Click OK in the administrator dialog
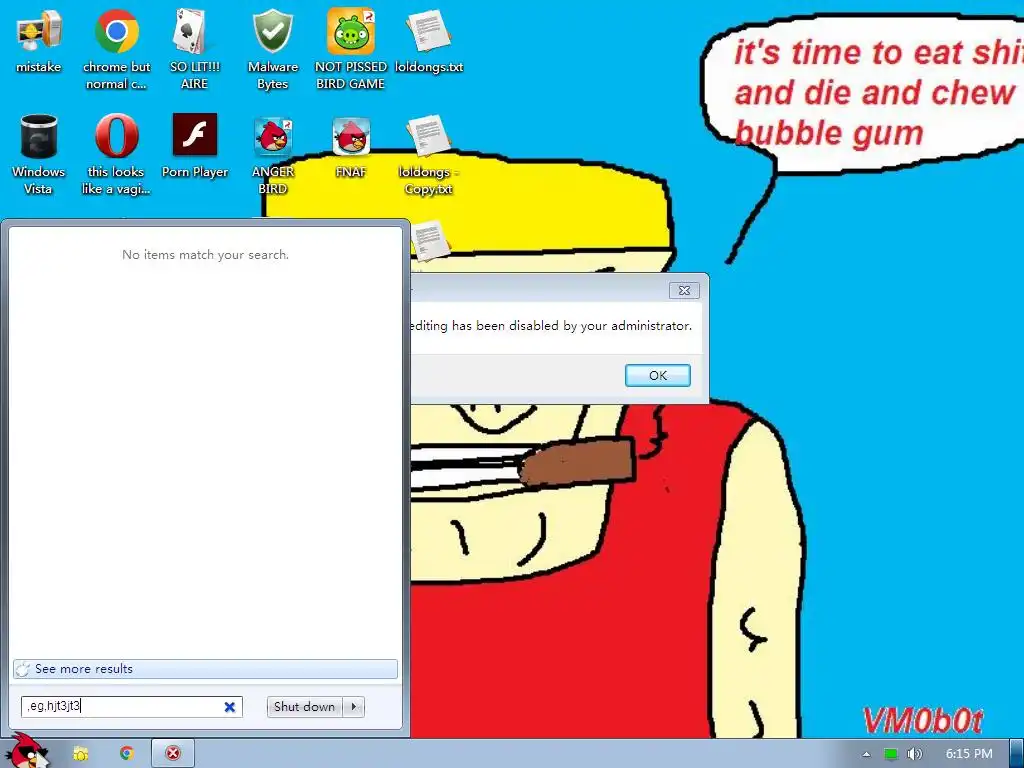 coord(658,376)
